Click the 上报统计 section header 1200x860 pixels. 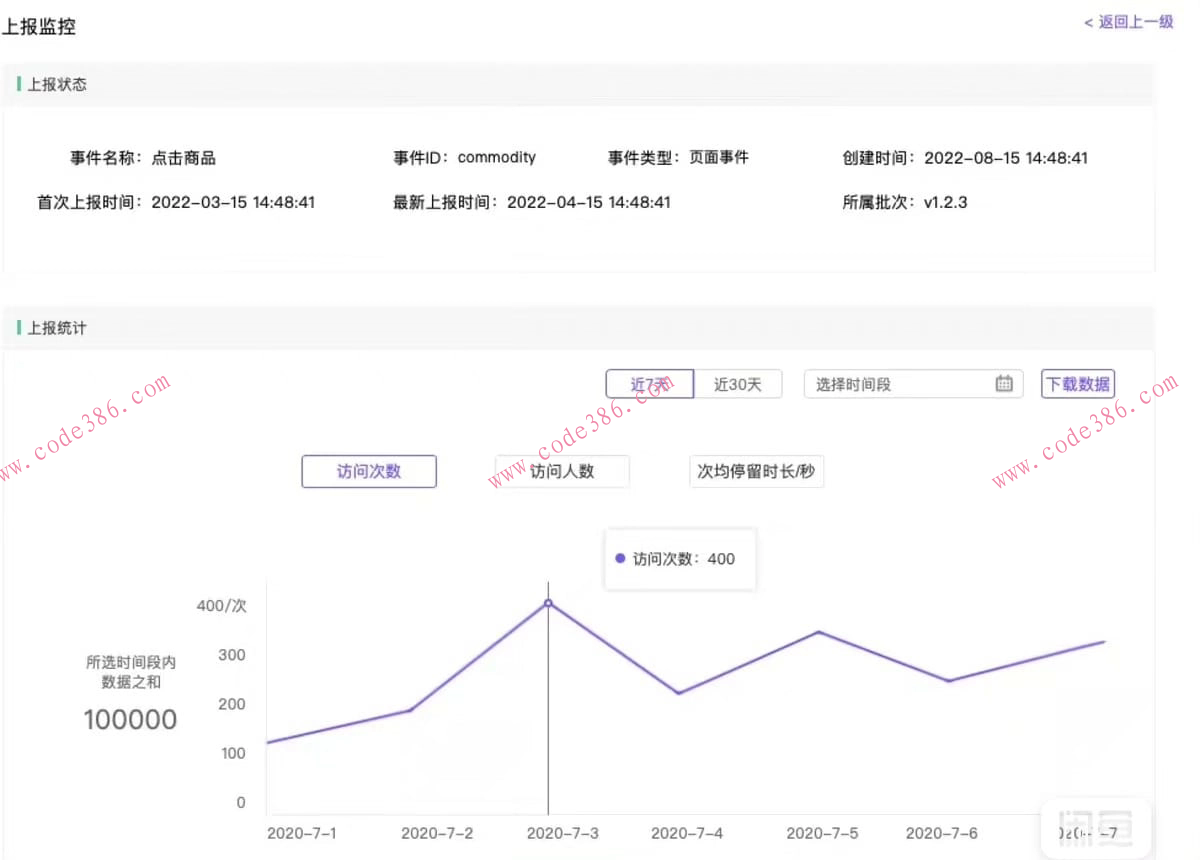pyautogui.click(x=58, y=328)
